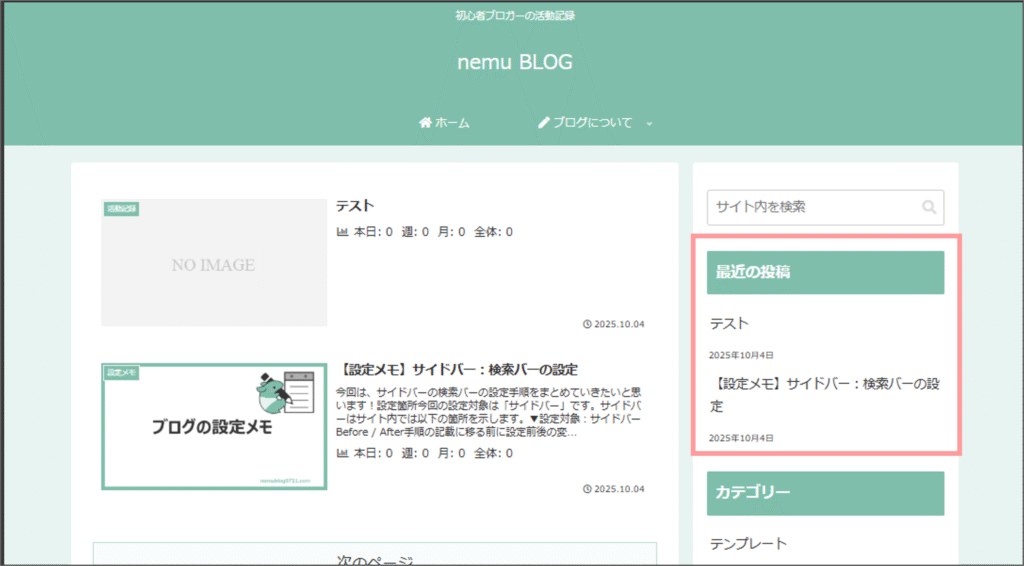The height and width of the screenshot is (566, 1024).
Task: Click the nemu BLOG site title
Action: click(514, 62)
